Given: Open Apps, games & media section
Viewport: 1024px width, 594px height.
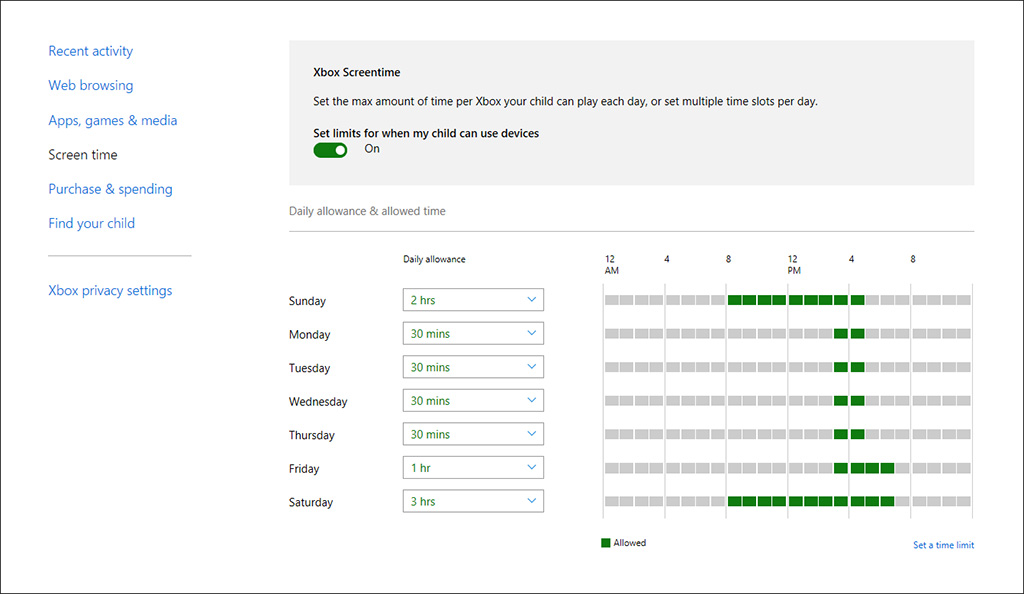Looking at the screenshot, I should click(x=112, y=120).
